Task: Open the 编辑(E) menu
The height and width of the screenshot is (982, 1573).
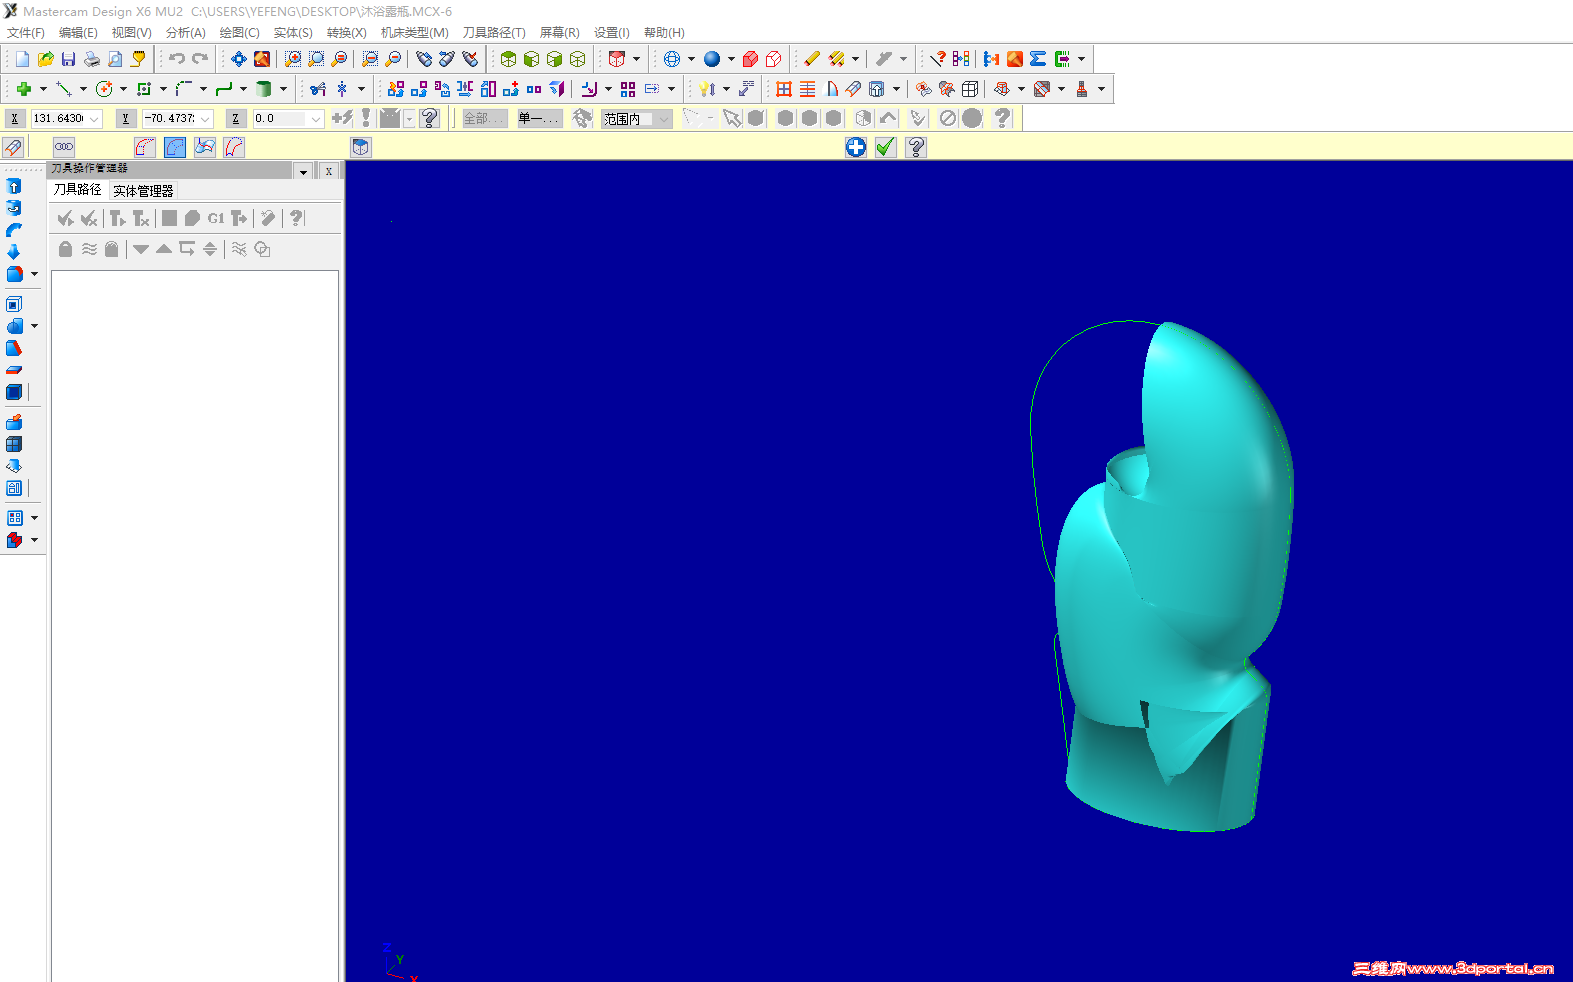Action: click(78, 33)
